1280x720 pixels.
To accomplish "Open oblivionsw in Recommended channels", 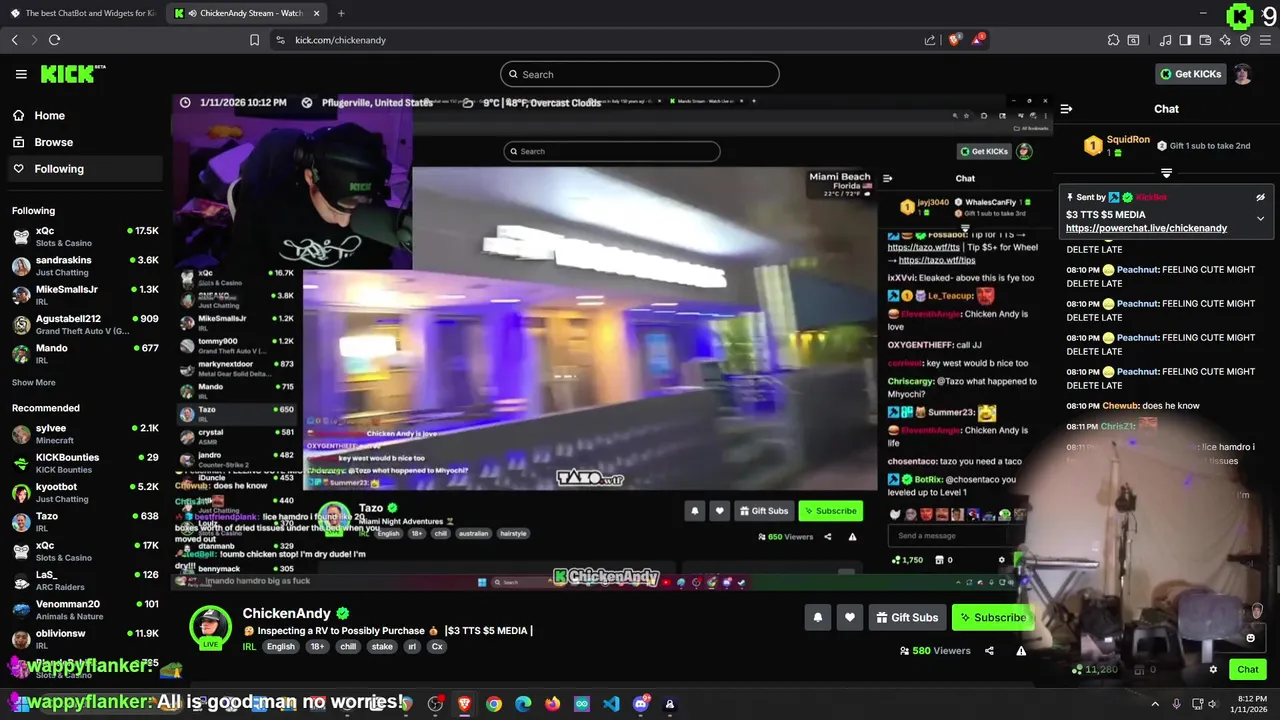I will pos(84,639).
